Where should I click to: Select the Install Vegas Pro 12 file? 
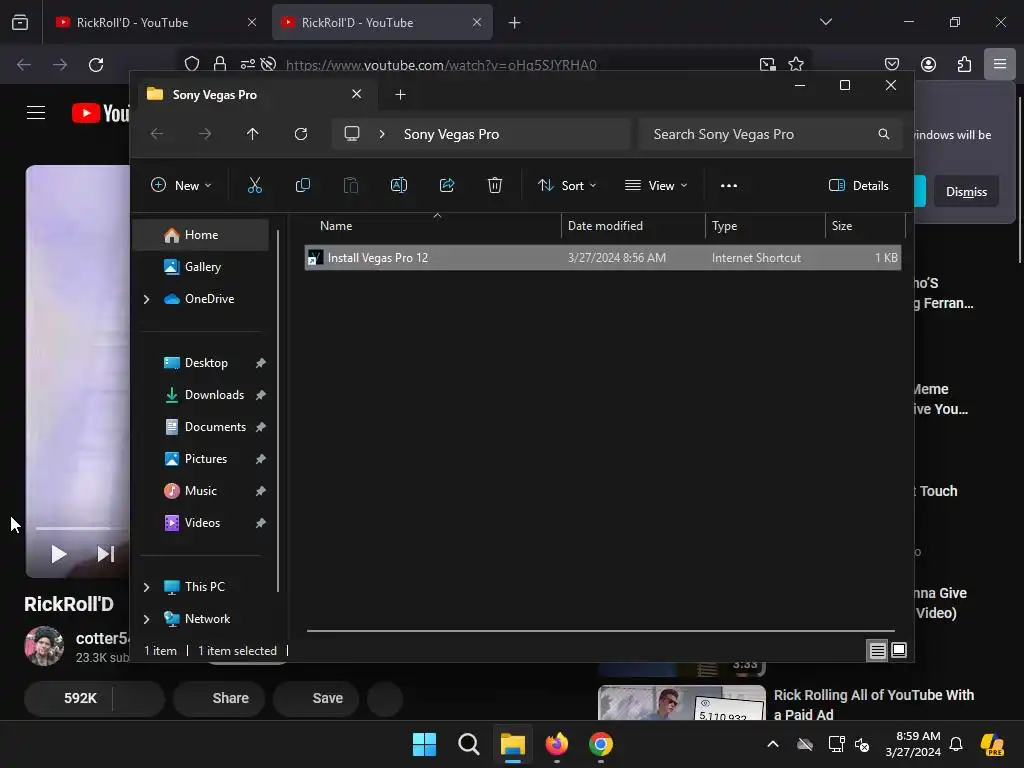click(602, 258)
